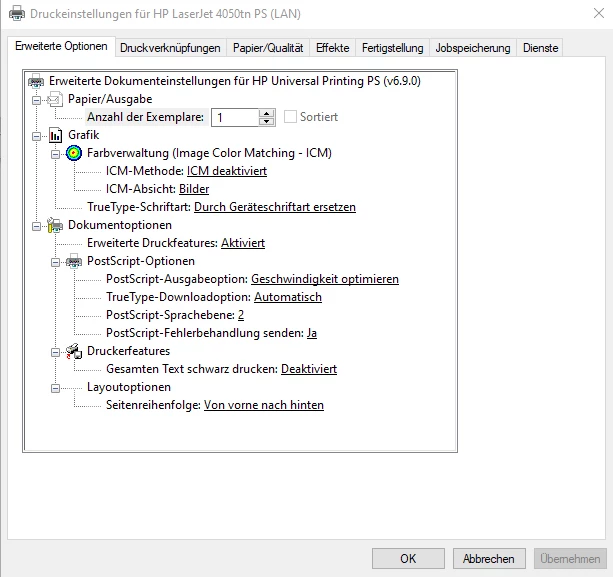Select the Papier/Ausgabe tree label
The height and width of the screenshot is (577, 613).
(x=110, y=99)
